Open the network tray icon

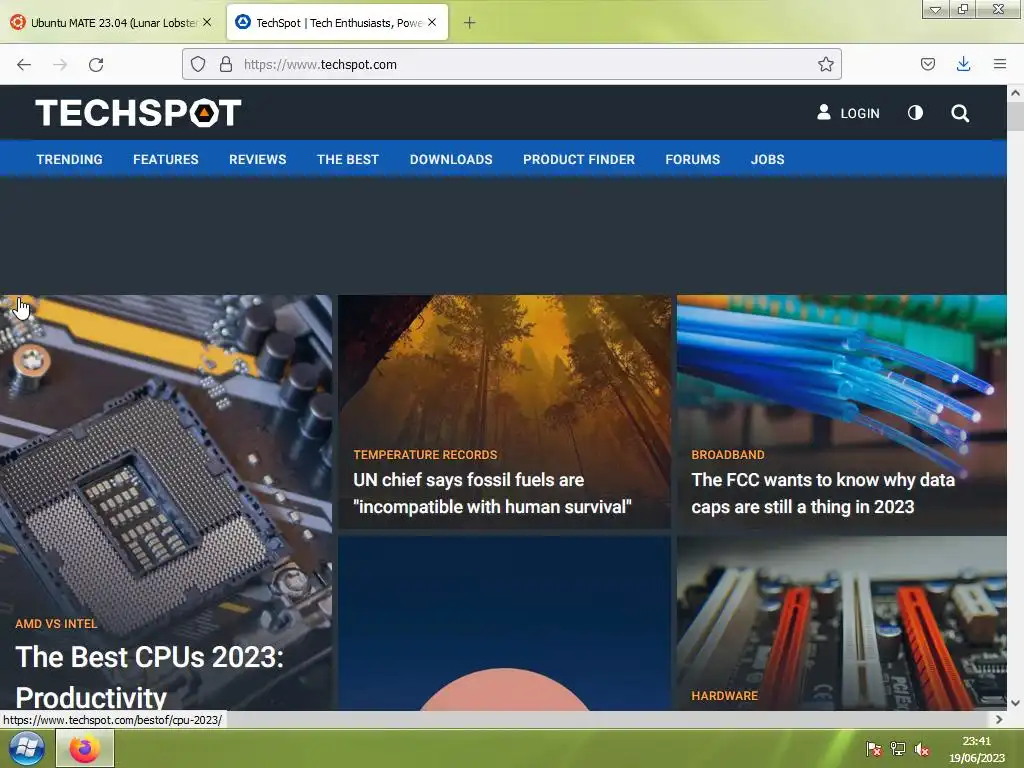pyautogui.click(x=898, y=749)
